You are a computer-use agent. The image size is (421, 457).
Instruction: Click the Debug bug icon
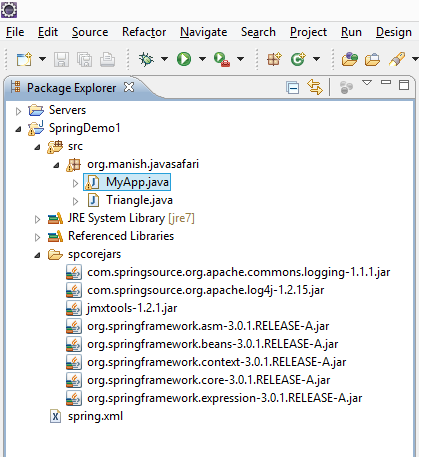[x=146, y=59]
